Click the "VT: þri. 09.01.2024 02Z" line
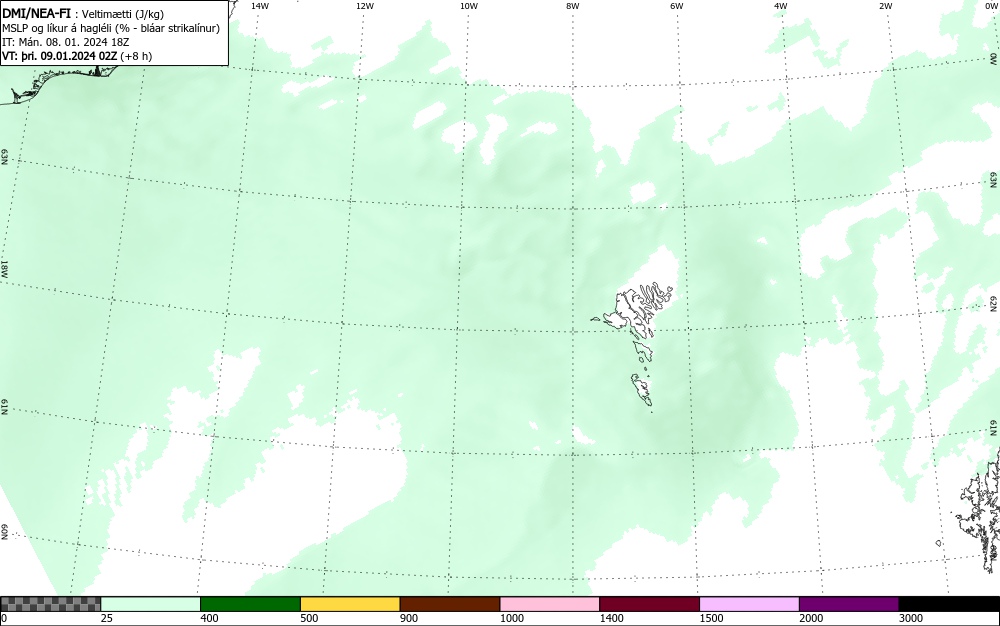This screenshot has height=626, width=1000. tap(59, 56)
